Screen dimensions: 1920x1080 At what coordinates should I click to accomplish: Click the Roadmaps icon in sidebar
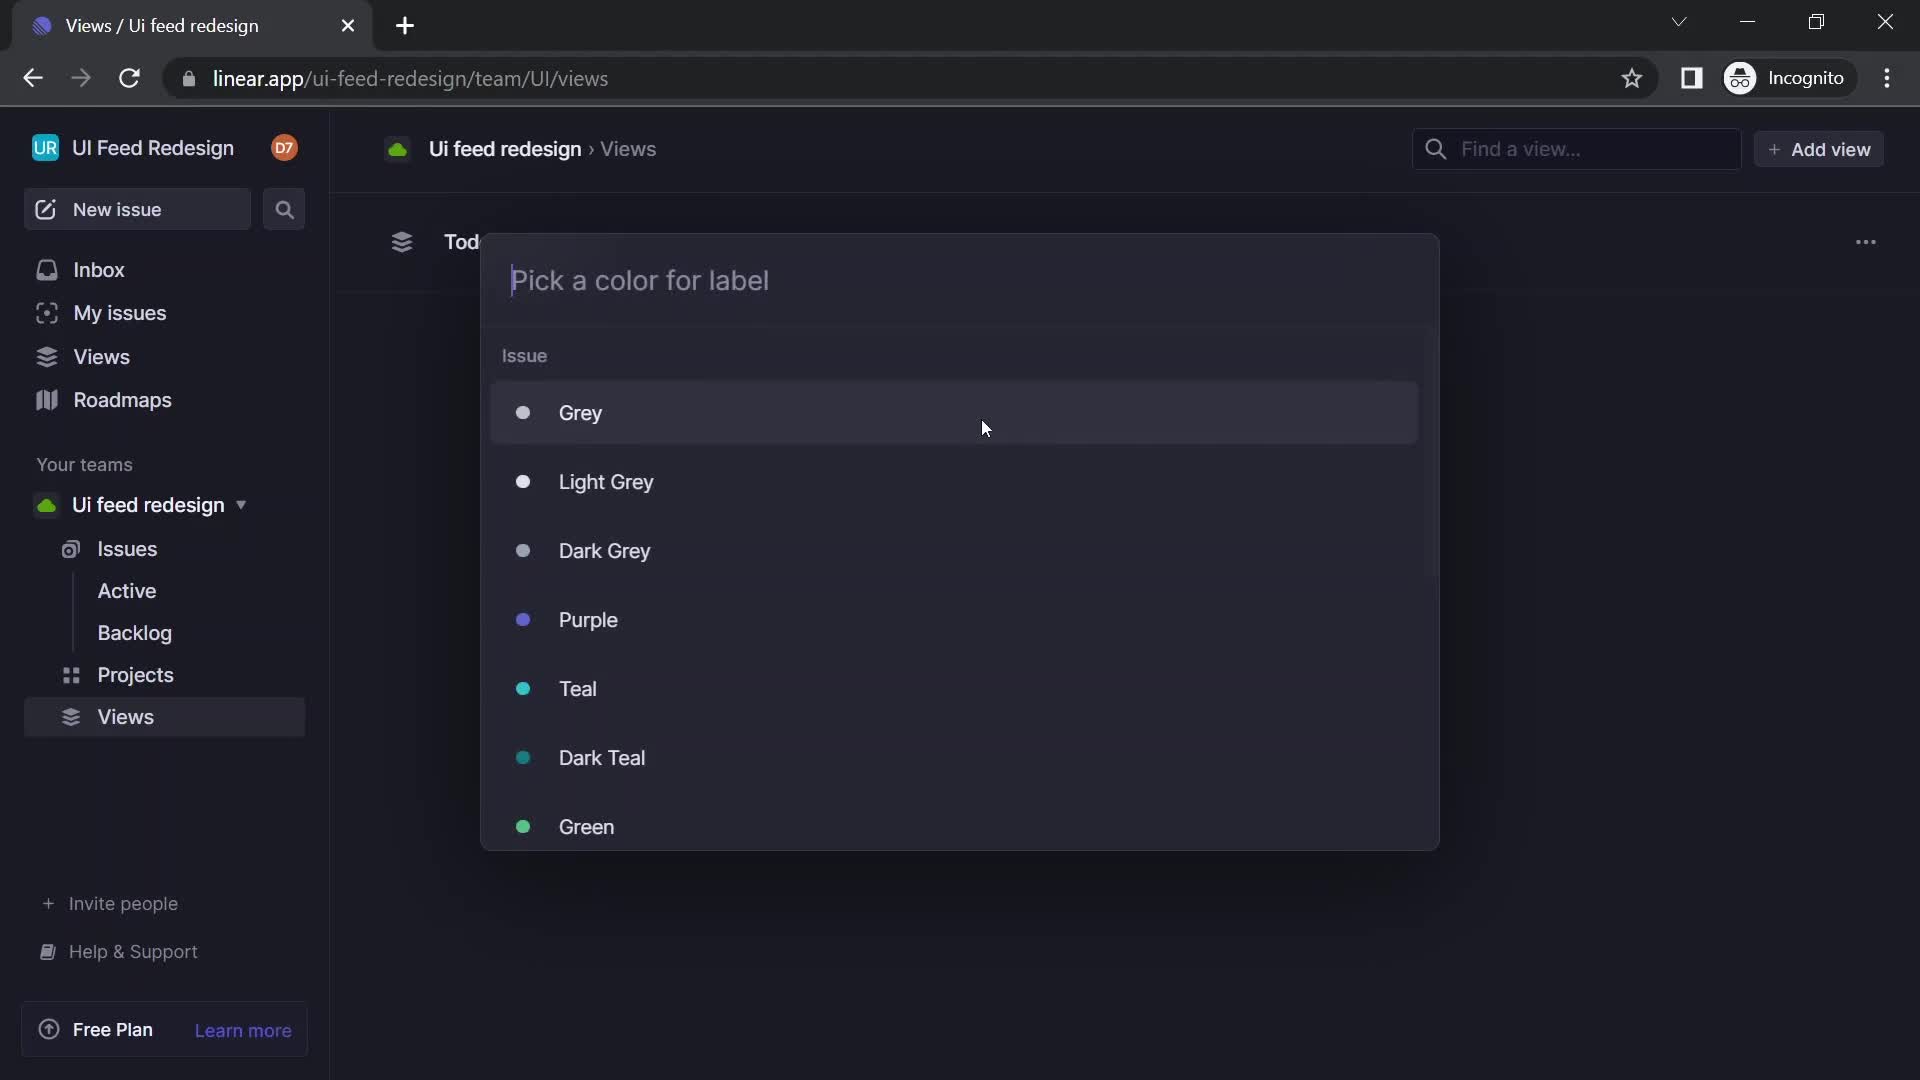point(45,401)
